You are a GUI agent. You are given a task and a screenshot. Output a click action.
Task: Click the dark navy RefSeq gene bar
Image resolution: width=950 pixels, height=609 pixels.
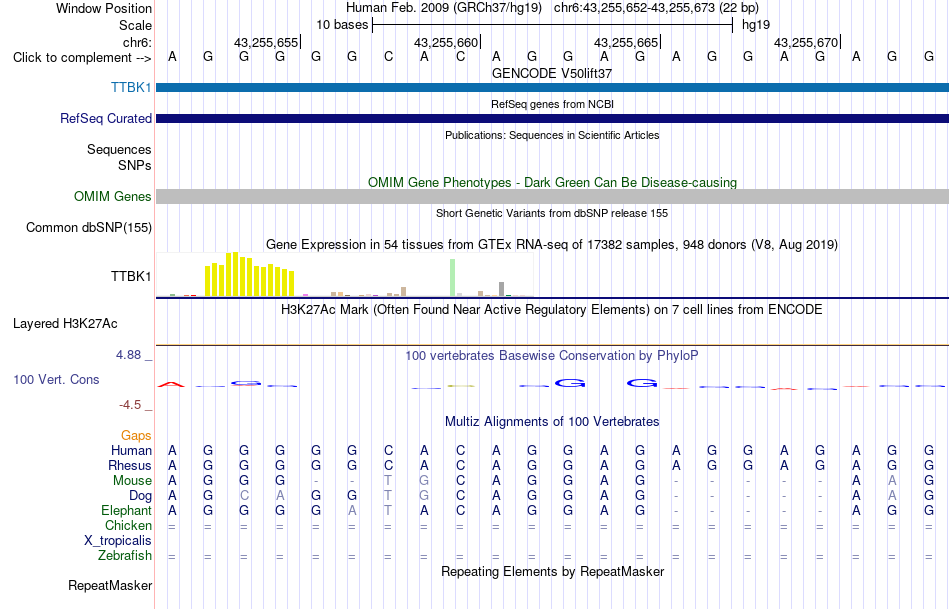pos(553,118)
